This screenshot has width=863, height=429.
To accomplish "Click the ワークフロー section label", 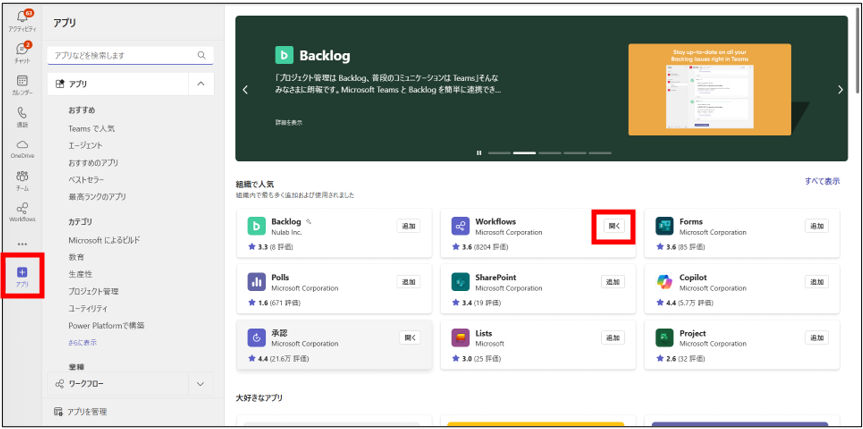I will pos(85,383).
